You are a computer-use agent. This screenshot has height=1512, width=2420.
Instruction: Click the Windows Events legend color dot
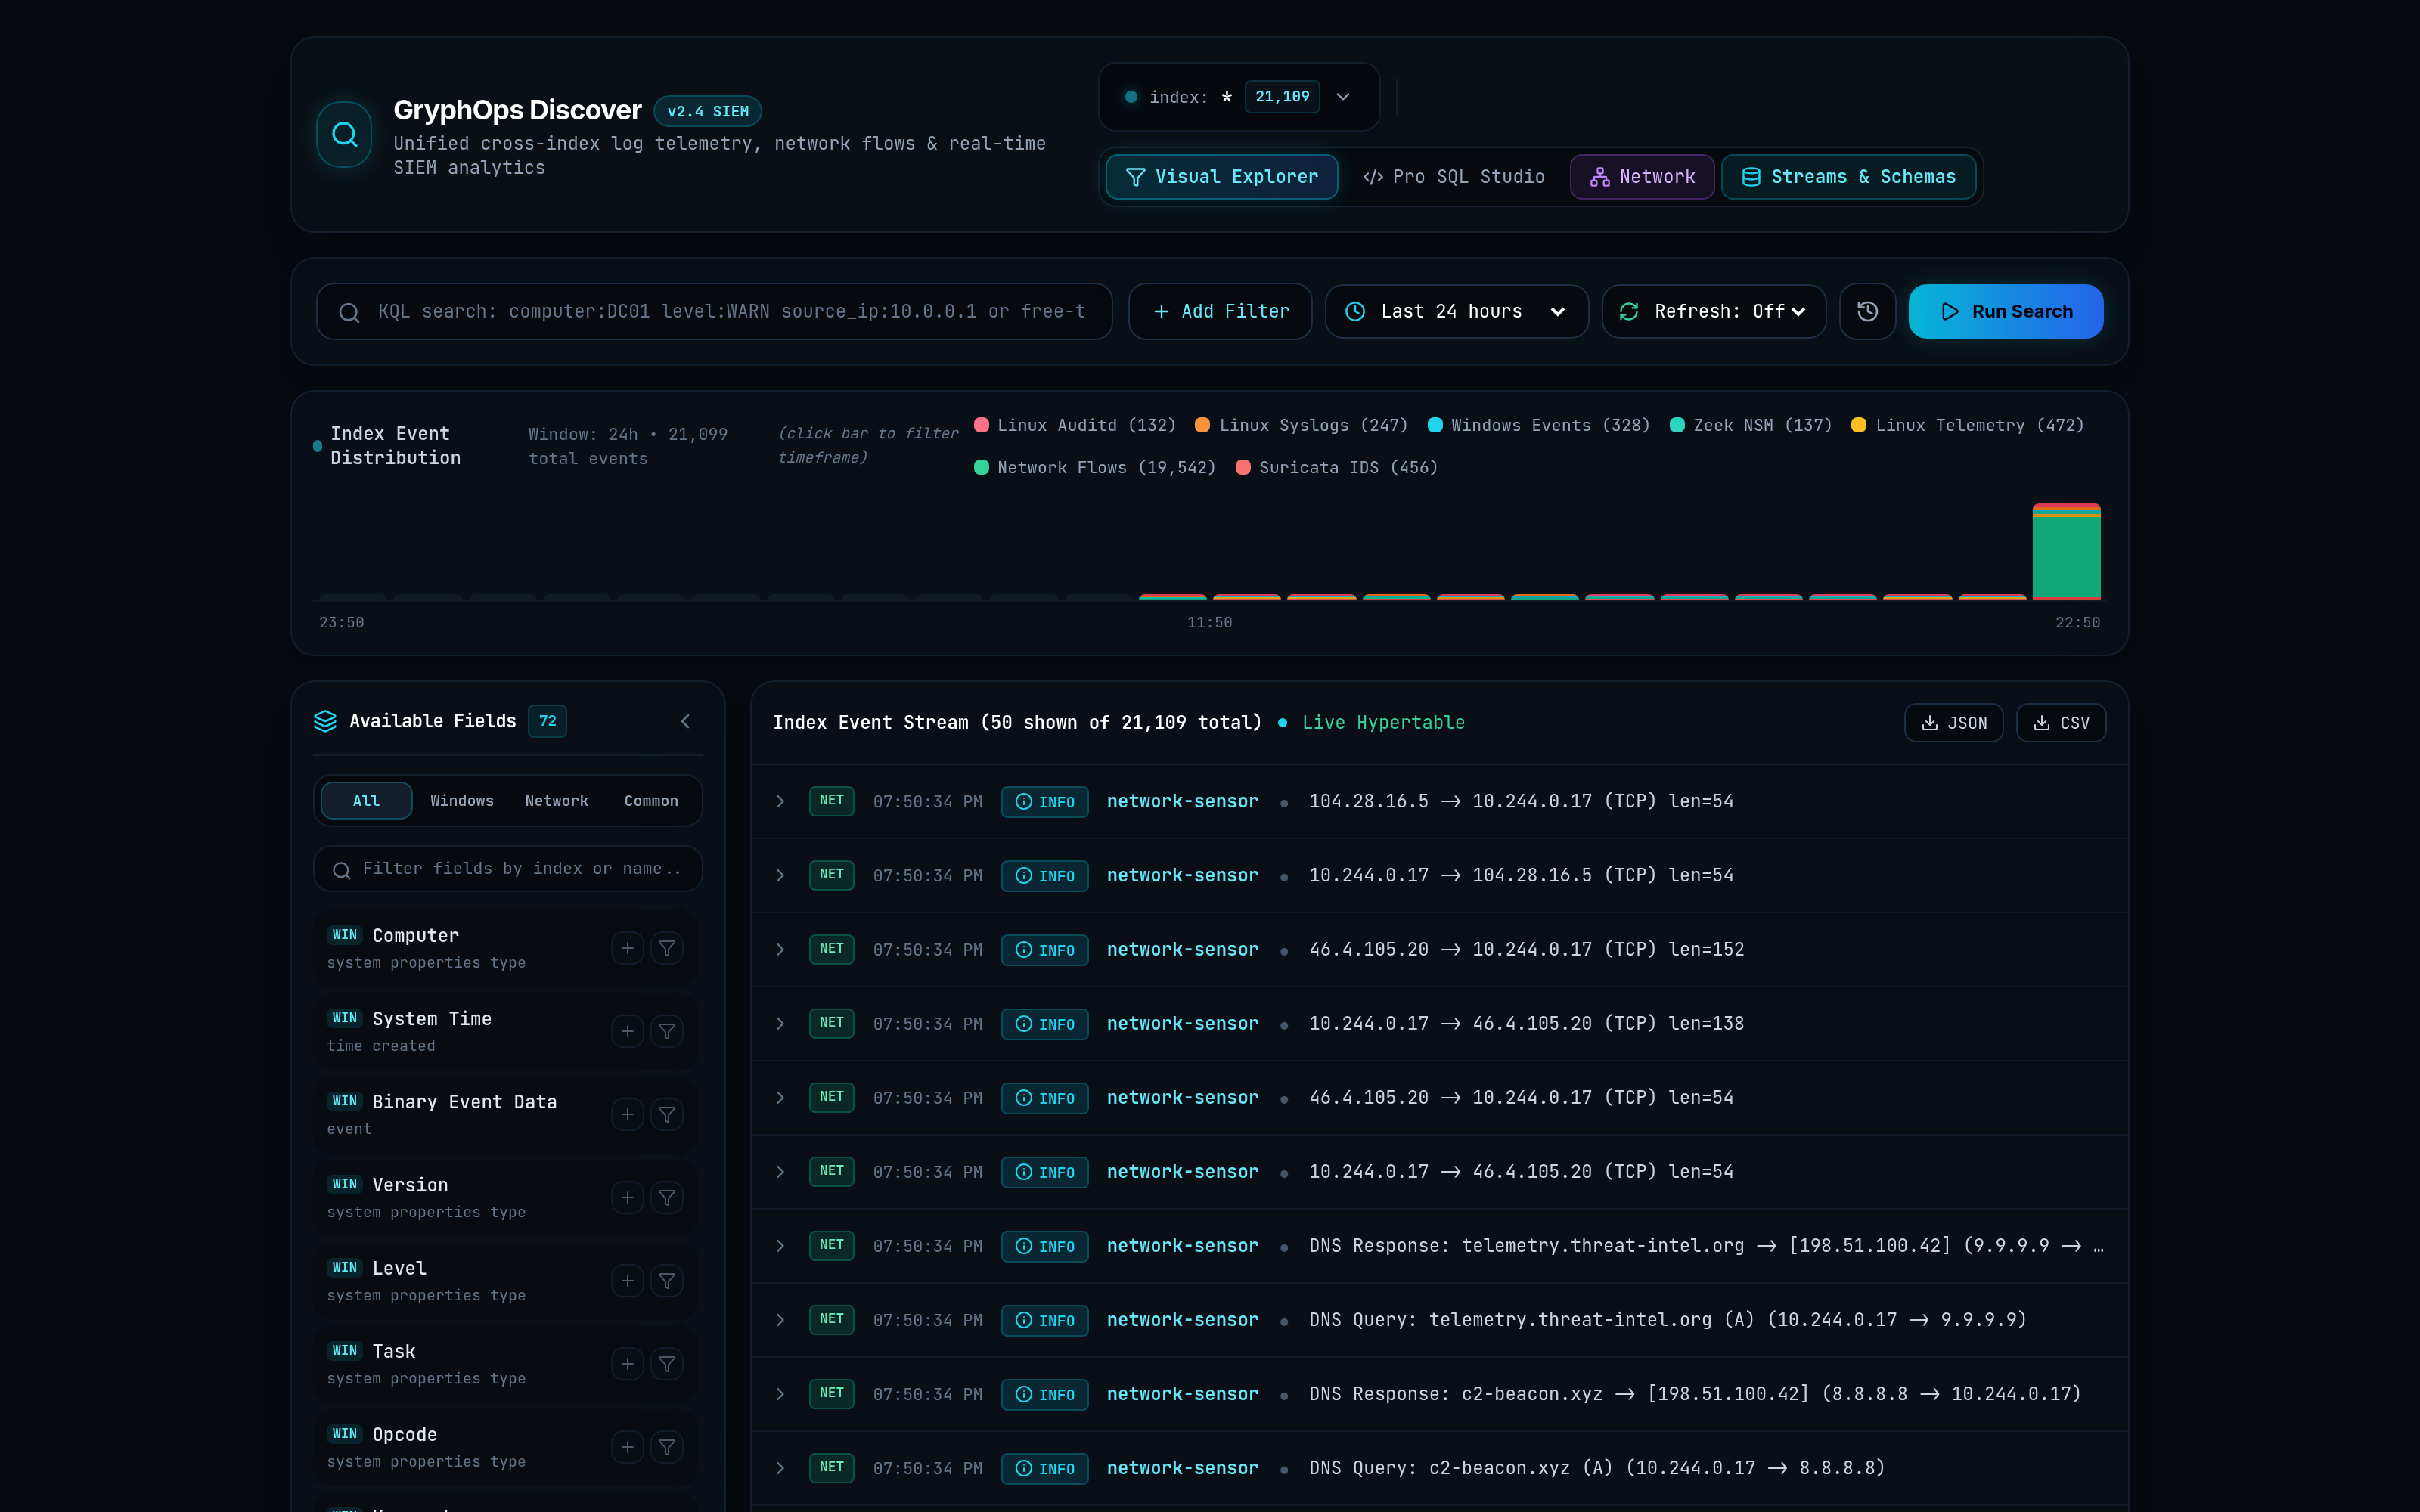coord(1435,425)
